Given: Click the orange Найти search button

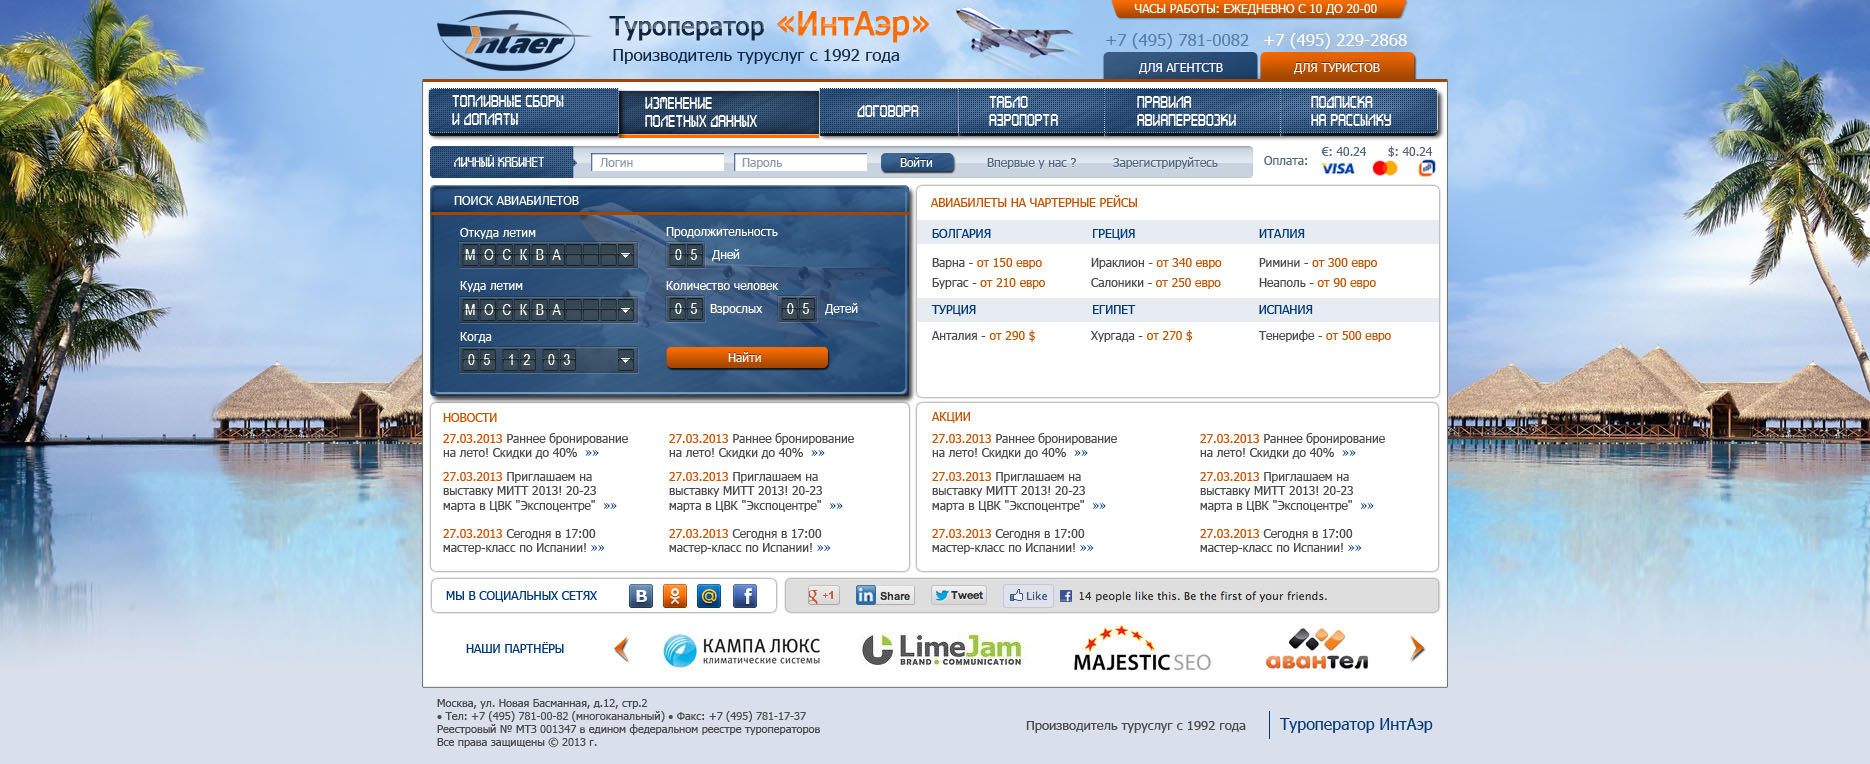Looking at the screenshot, I should pos(746,358).
